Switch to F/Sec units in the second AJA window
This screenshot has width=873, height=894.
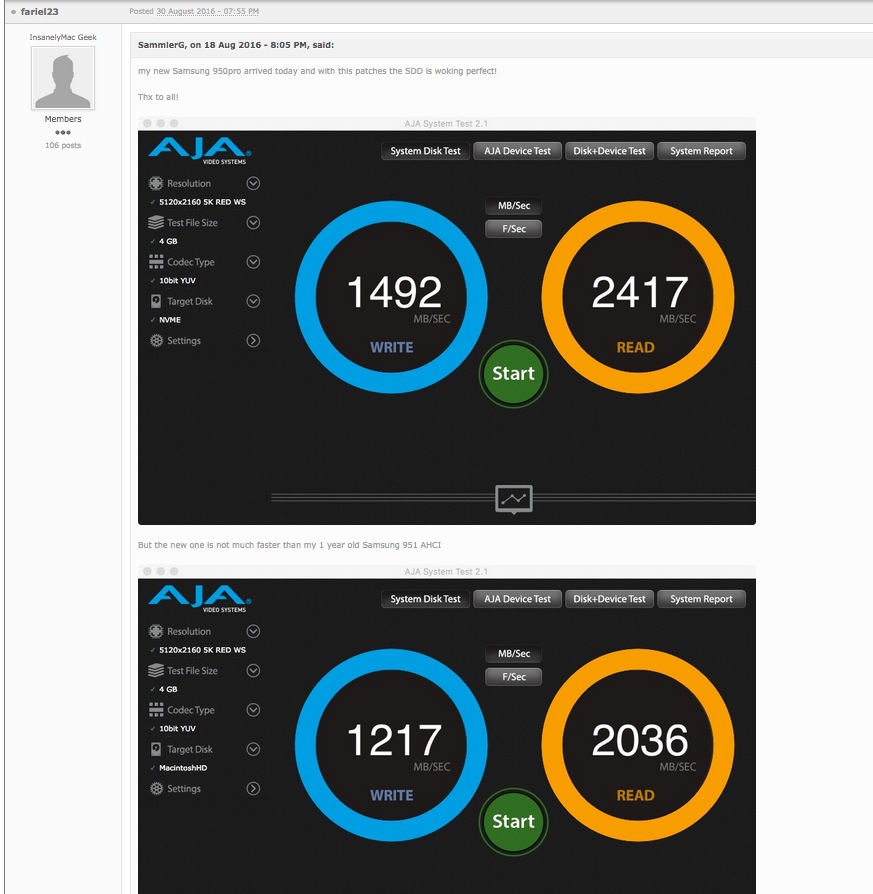514,677
